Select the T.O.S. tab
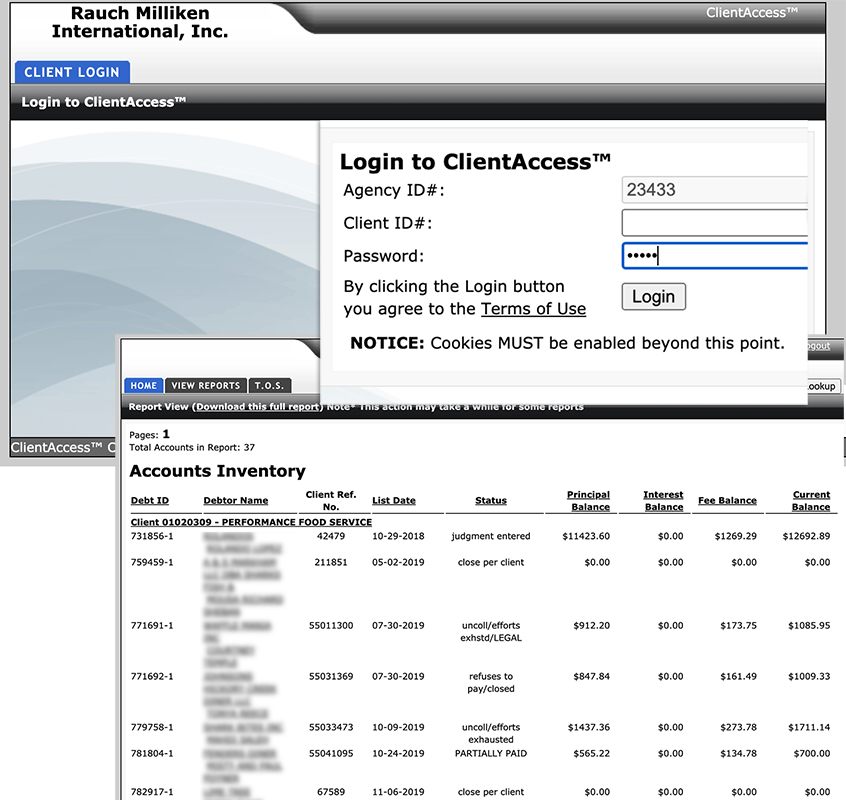 pos(270,385)
